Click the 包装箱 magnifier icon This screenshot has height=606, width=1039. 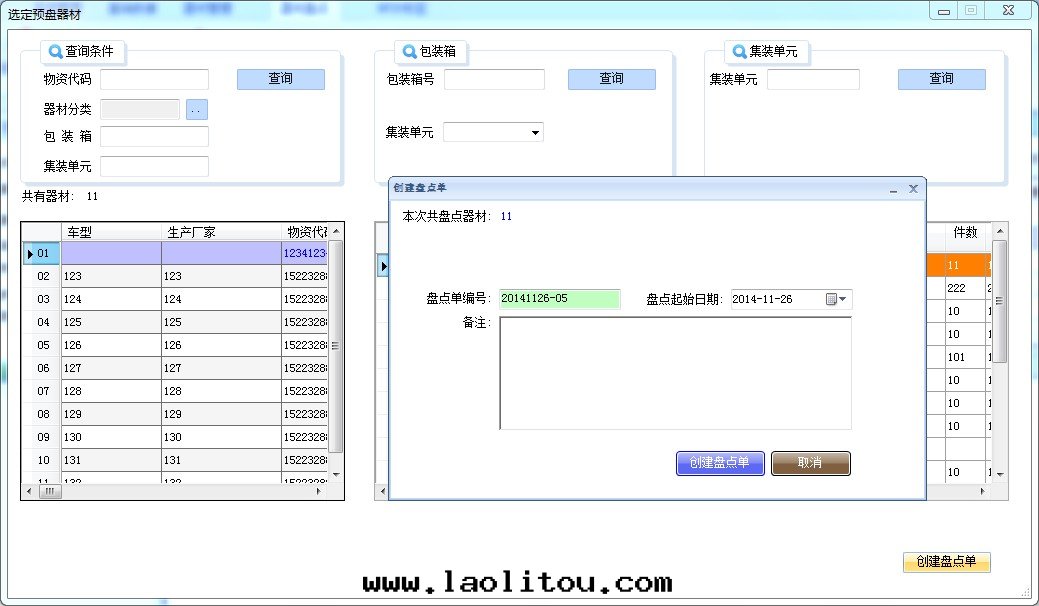(x=410, y=52)
